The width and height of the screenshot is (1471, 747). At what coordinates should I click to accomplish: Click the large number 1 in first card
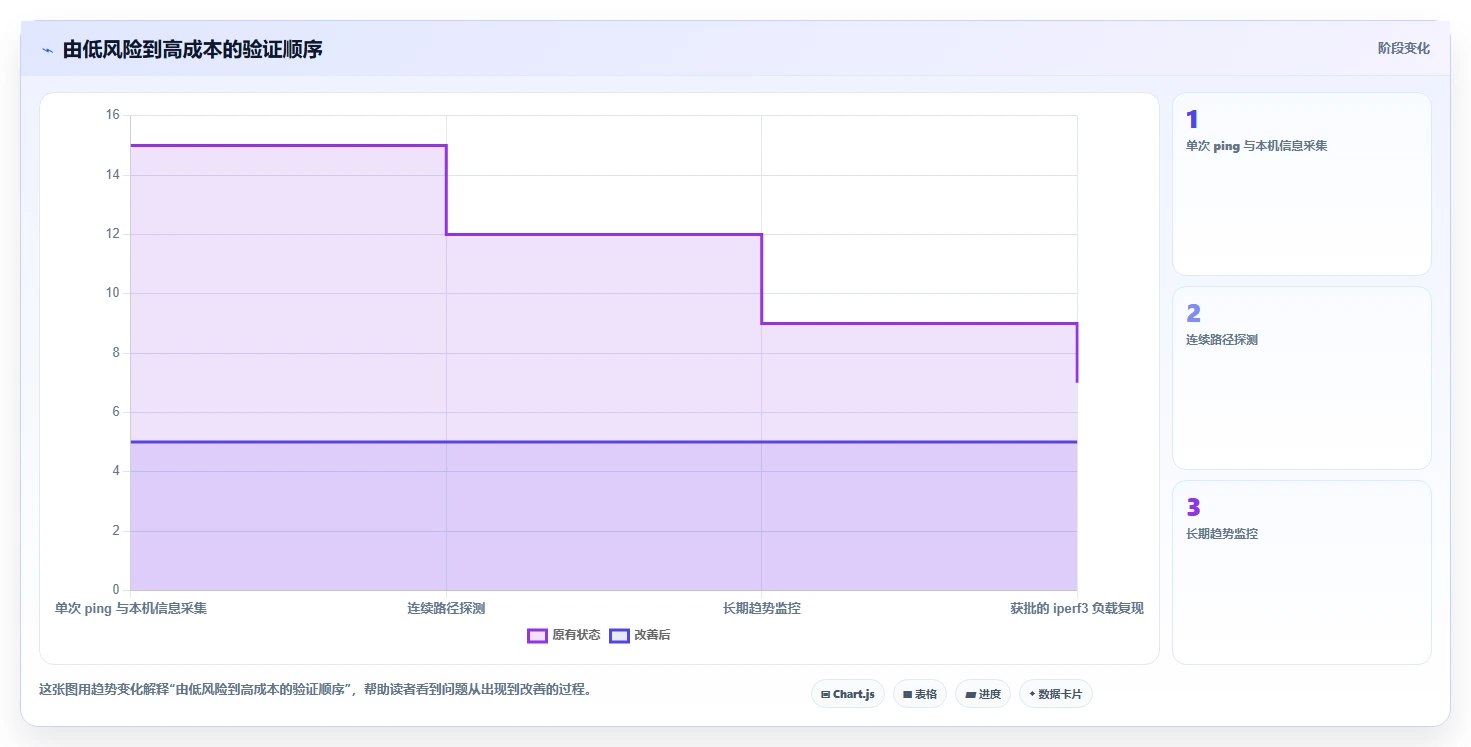click(x=1192, y=120)
